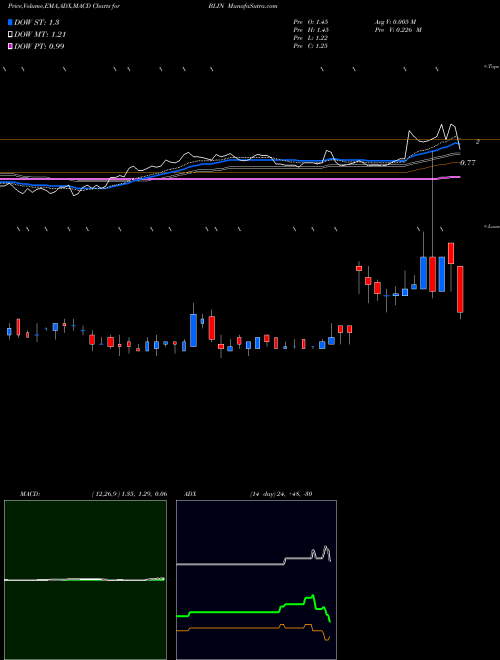
Task: Click the 'Pre O: 1.45' open value
Action: (x=311, y=22)
